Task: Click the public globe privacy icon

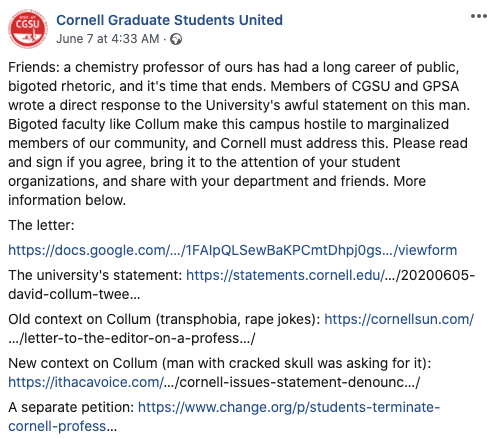Action: pyautogui.click(x=176, y=39)
